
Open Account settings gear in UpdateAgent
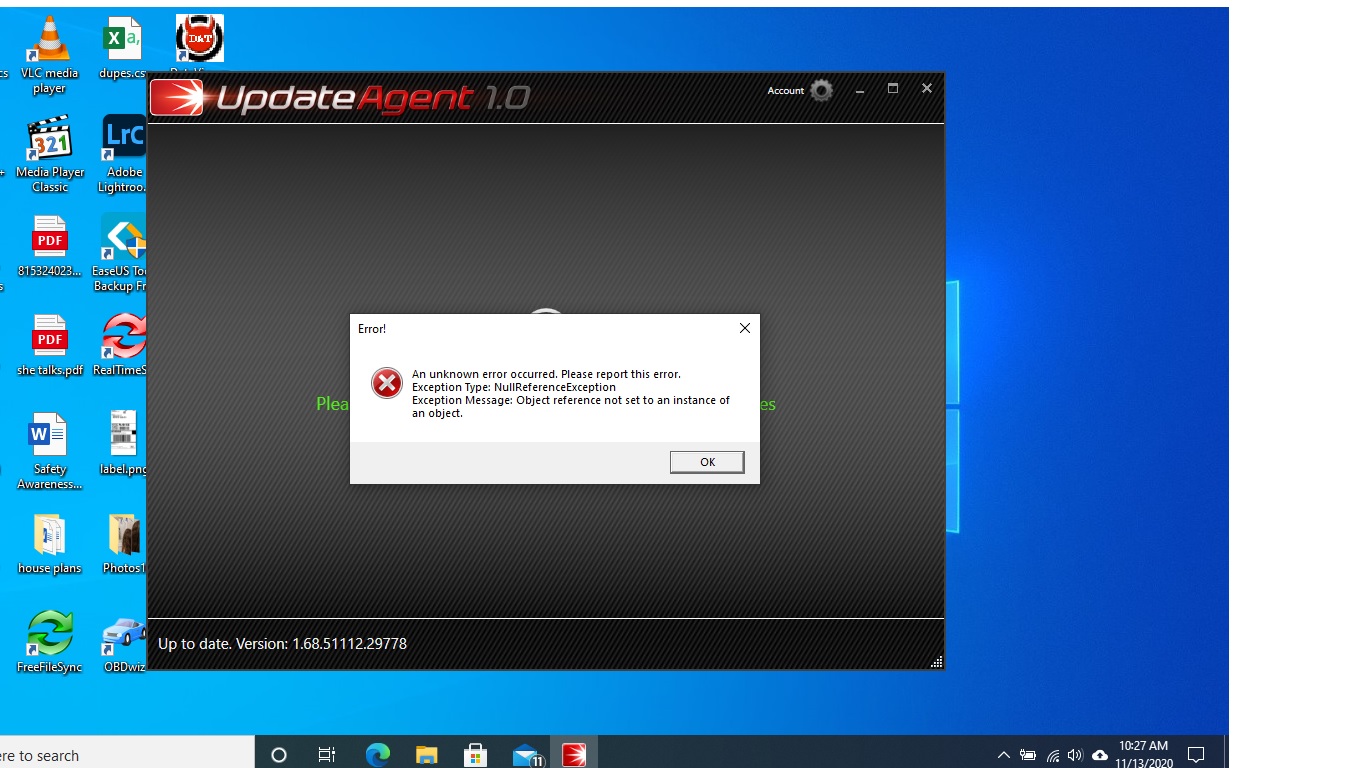pyautogui.click(x=821, y=91)
